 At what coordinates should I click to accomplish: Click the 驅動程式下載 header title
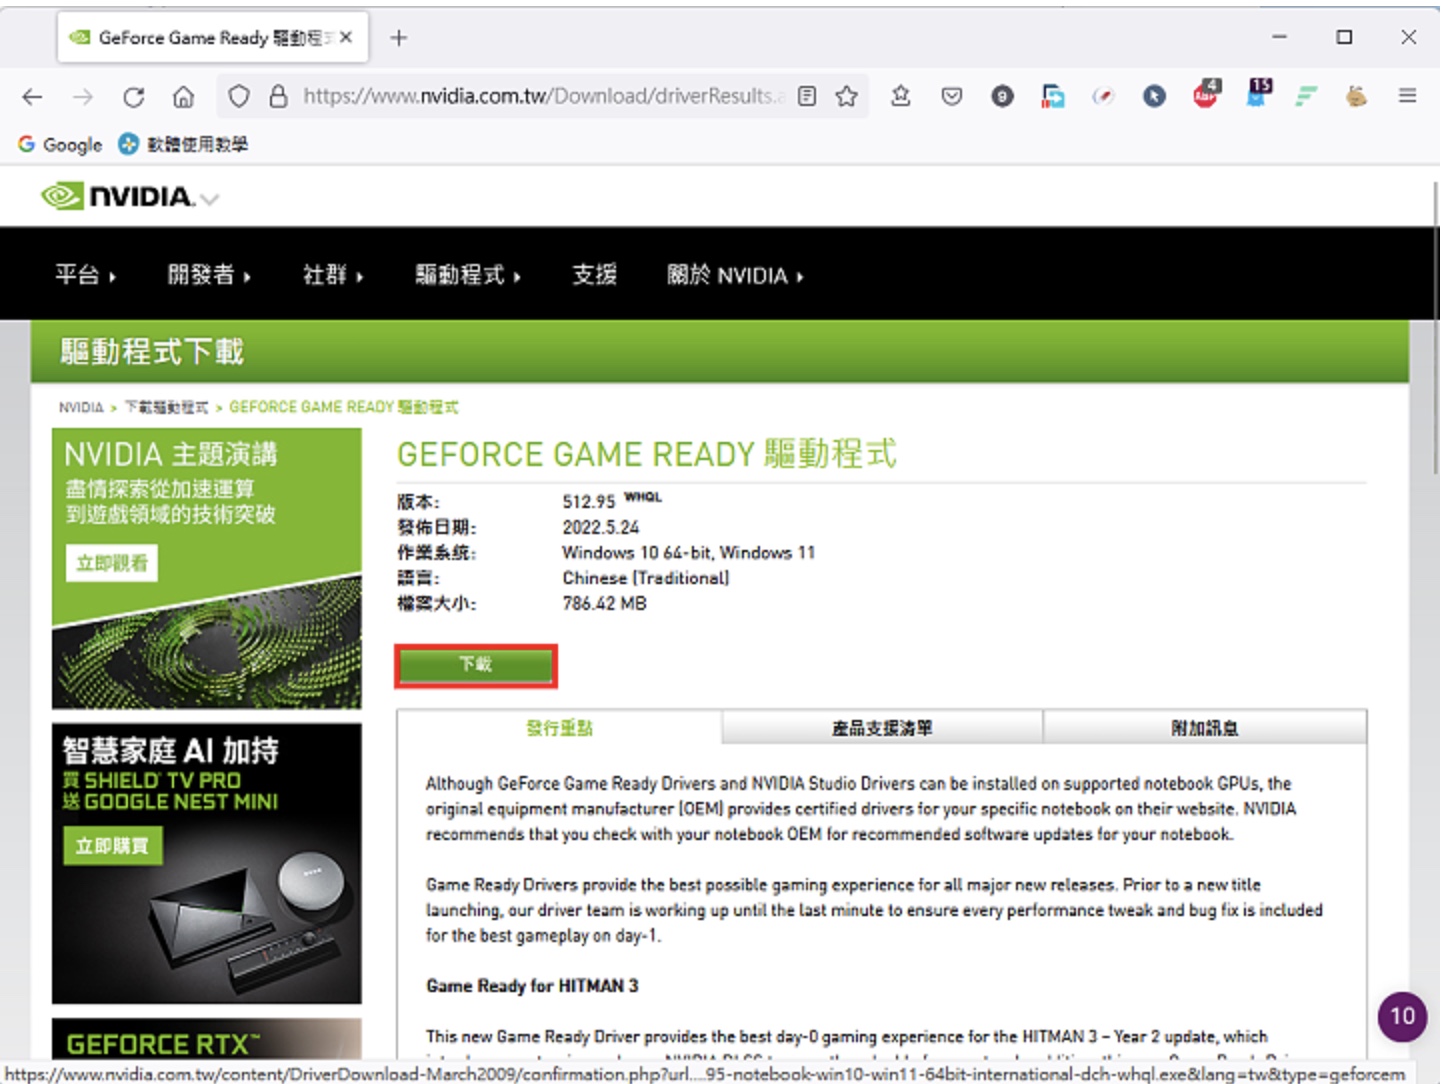(152, 351)
